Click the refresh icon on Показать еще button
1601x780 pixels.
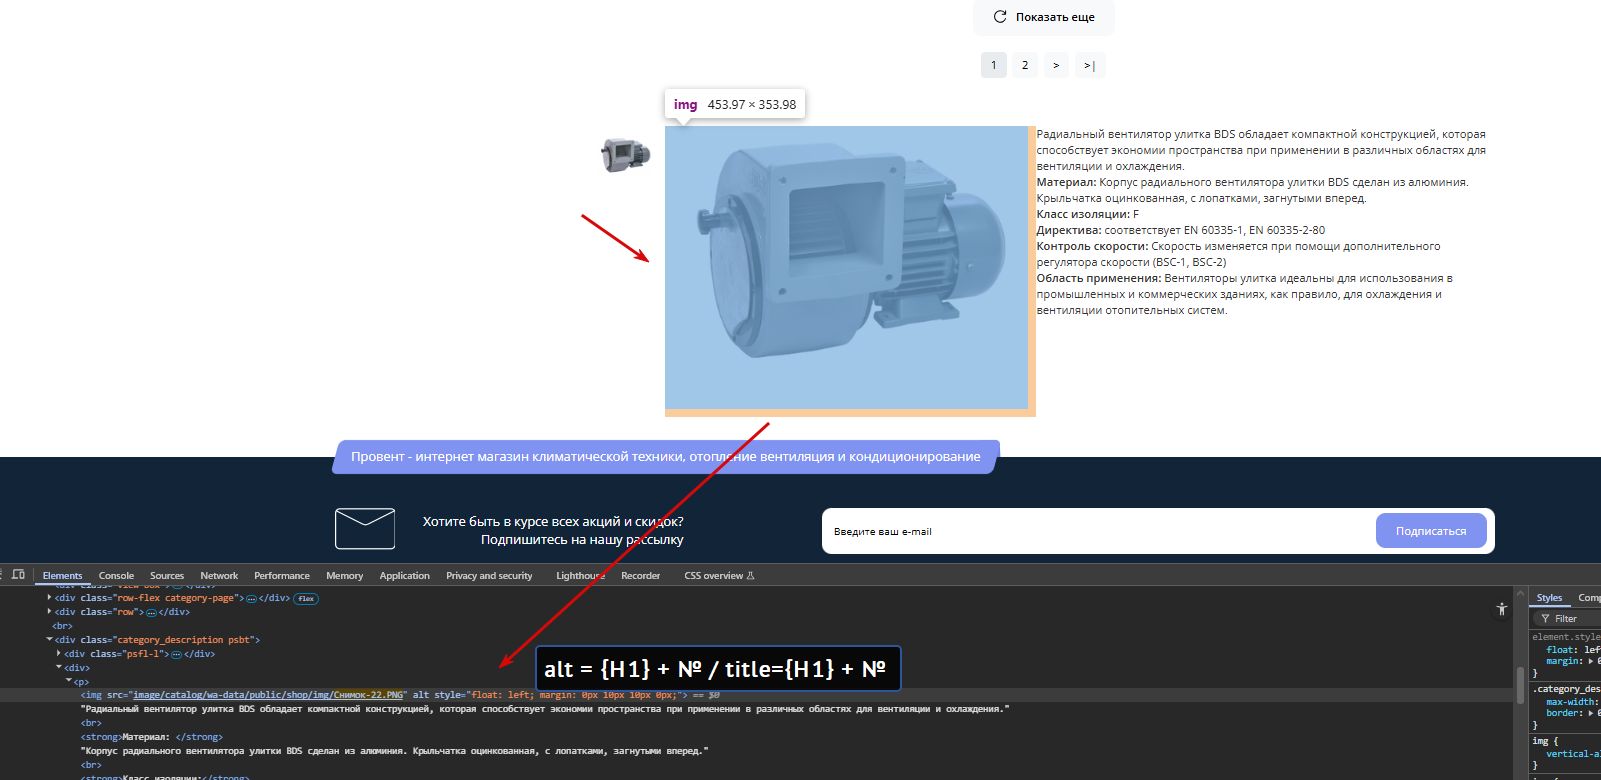pyautogui.click(x=999, y=17)
